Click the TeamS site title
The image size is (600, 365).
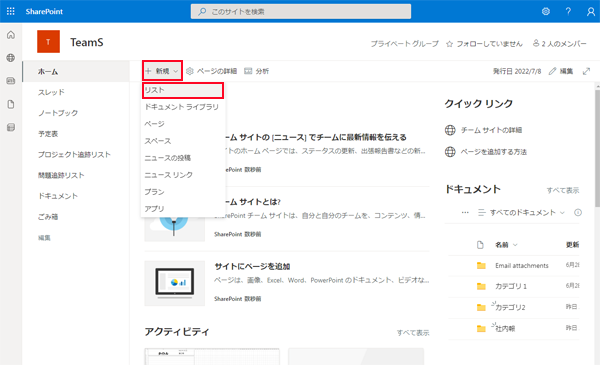[x=87, y=42]
